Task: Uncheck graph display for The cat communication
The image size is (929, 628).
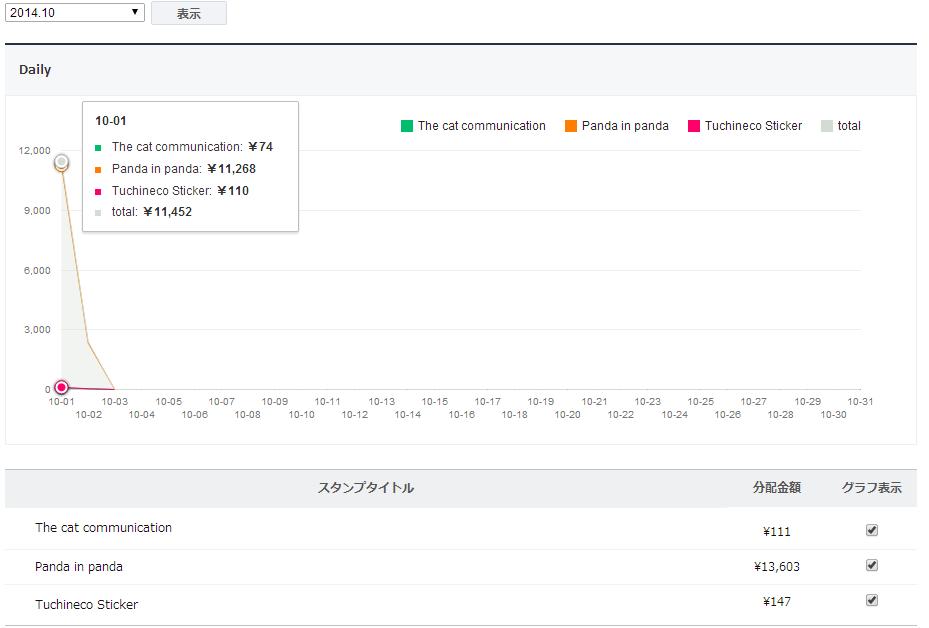Action: [x=871, y=530]
